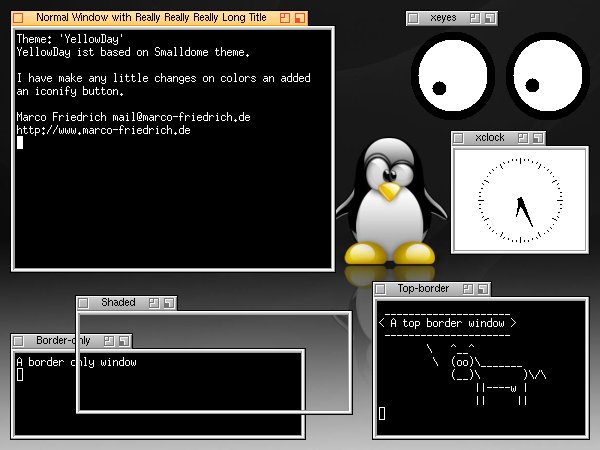Click the 'Border-only' title text

click(63, 340)
